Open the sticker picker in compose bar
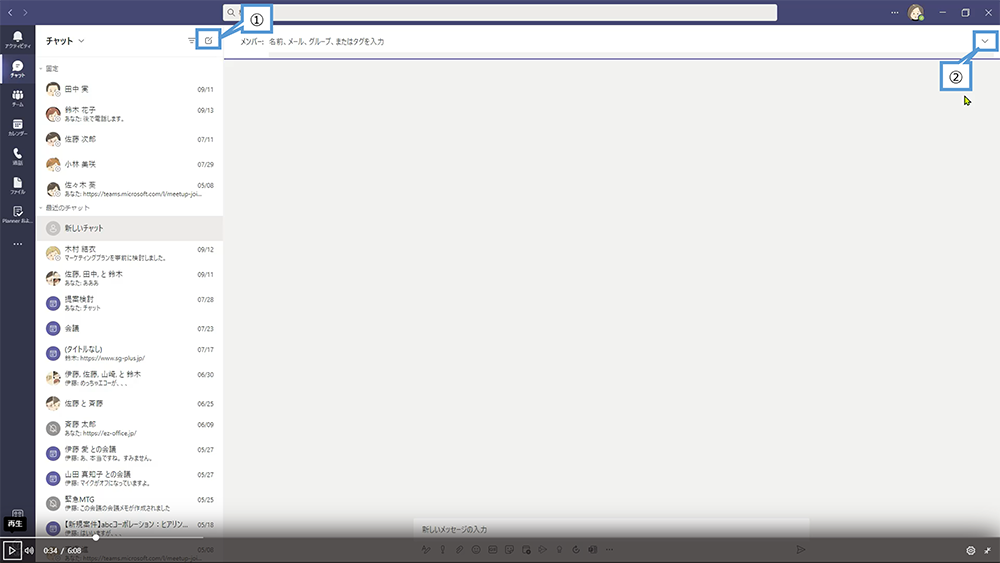Screen dimensions: 1000x563 coord(509,549)
